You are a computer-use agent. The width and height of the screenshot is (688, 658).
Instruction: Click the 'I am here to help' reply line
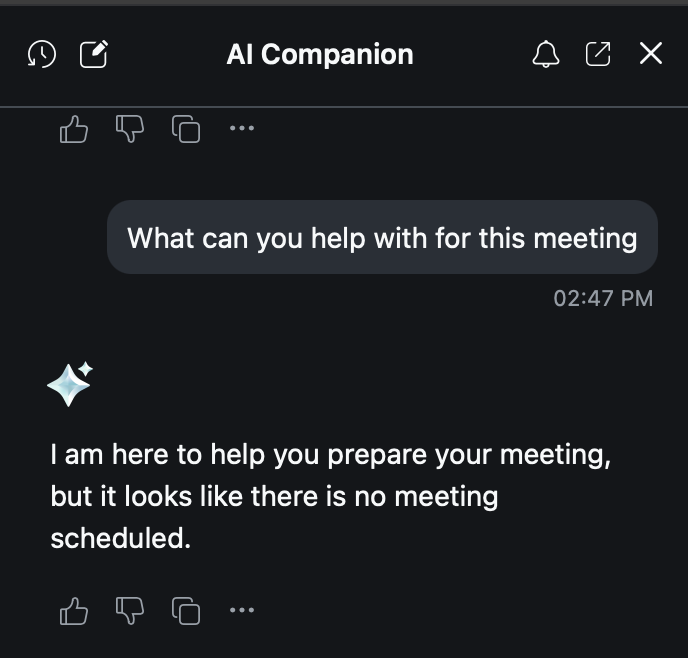tap(330, 455)
